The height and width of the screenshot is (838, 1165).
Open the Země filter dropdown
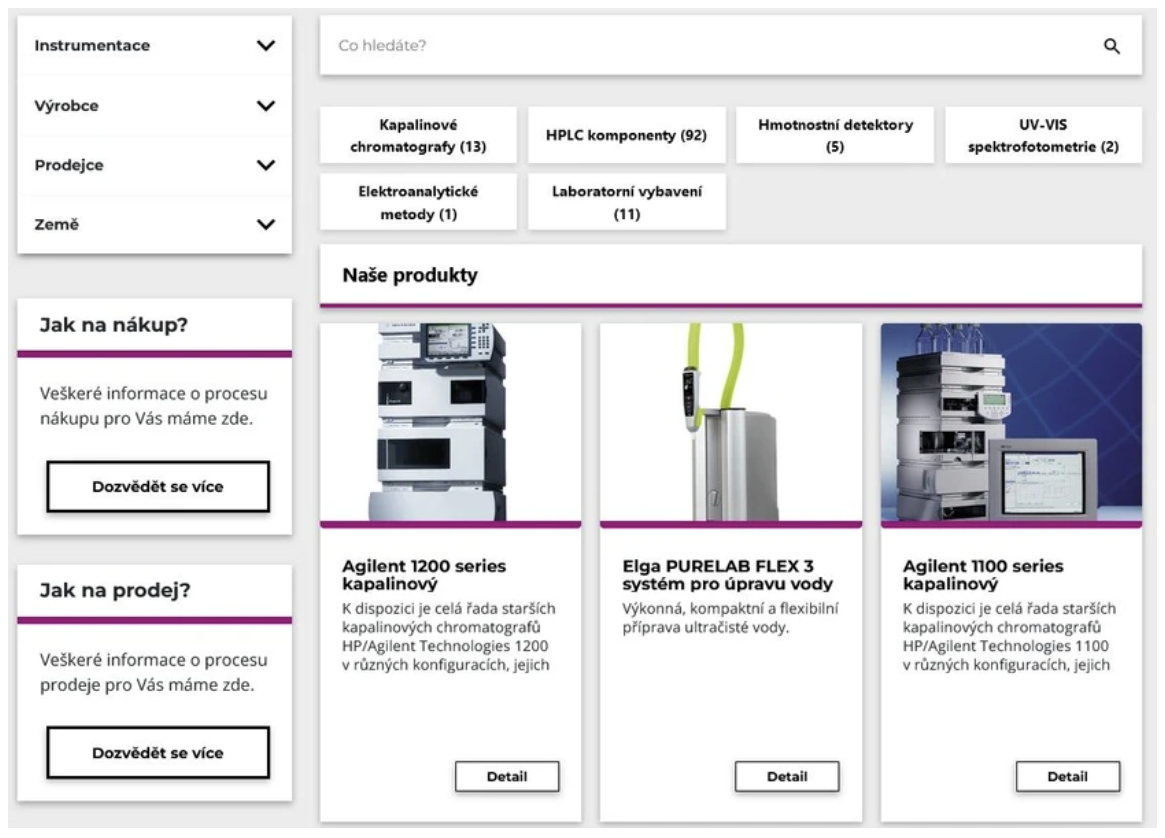pos(155,224)
